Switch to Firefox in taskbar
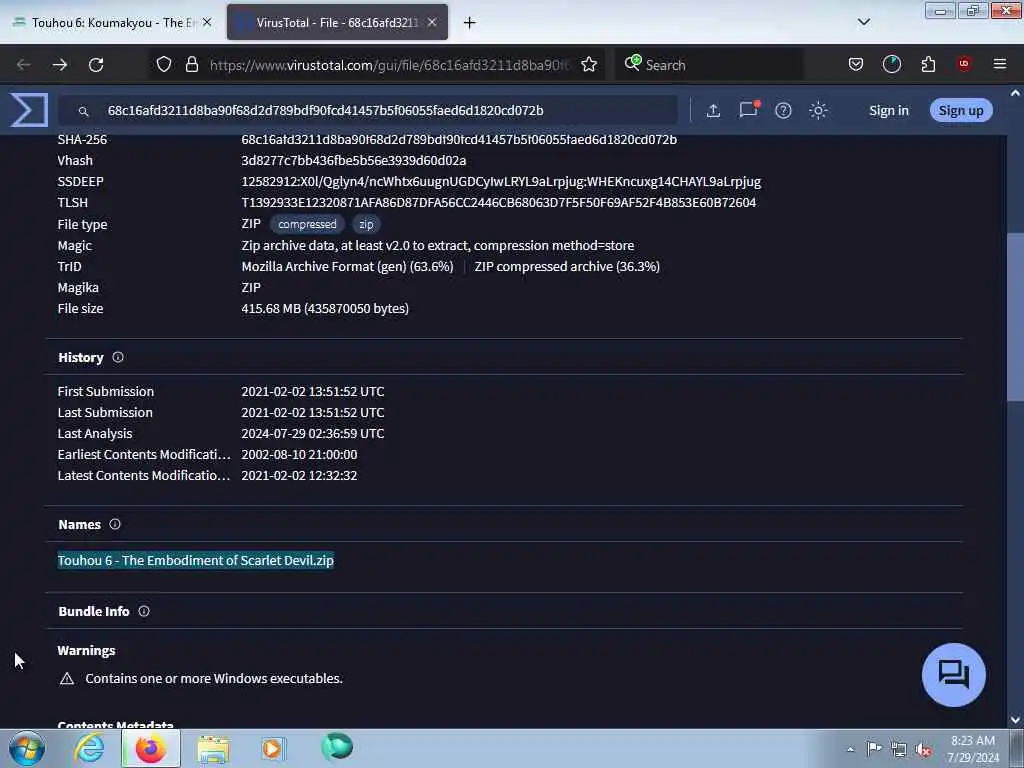The width and height of the screenshot is (1024, 768). point(151,748)
